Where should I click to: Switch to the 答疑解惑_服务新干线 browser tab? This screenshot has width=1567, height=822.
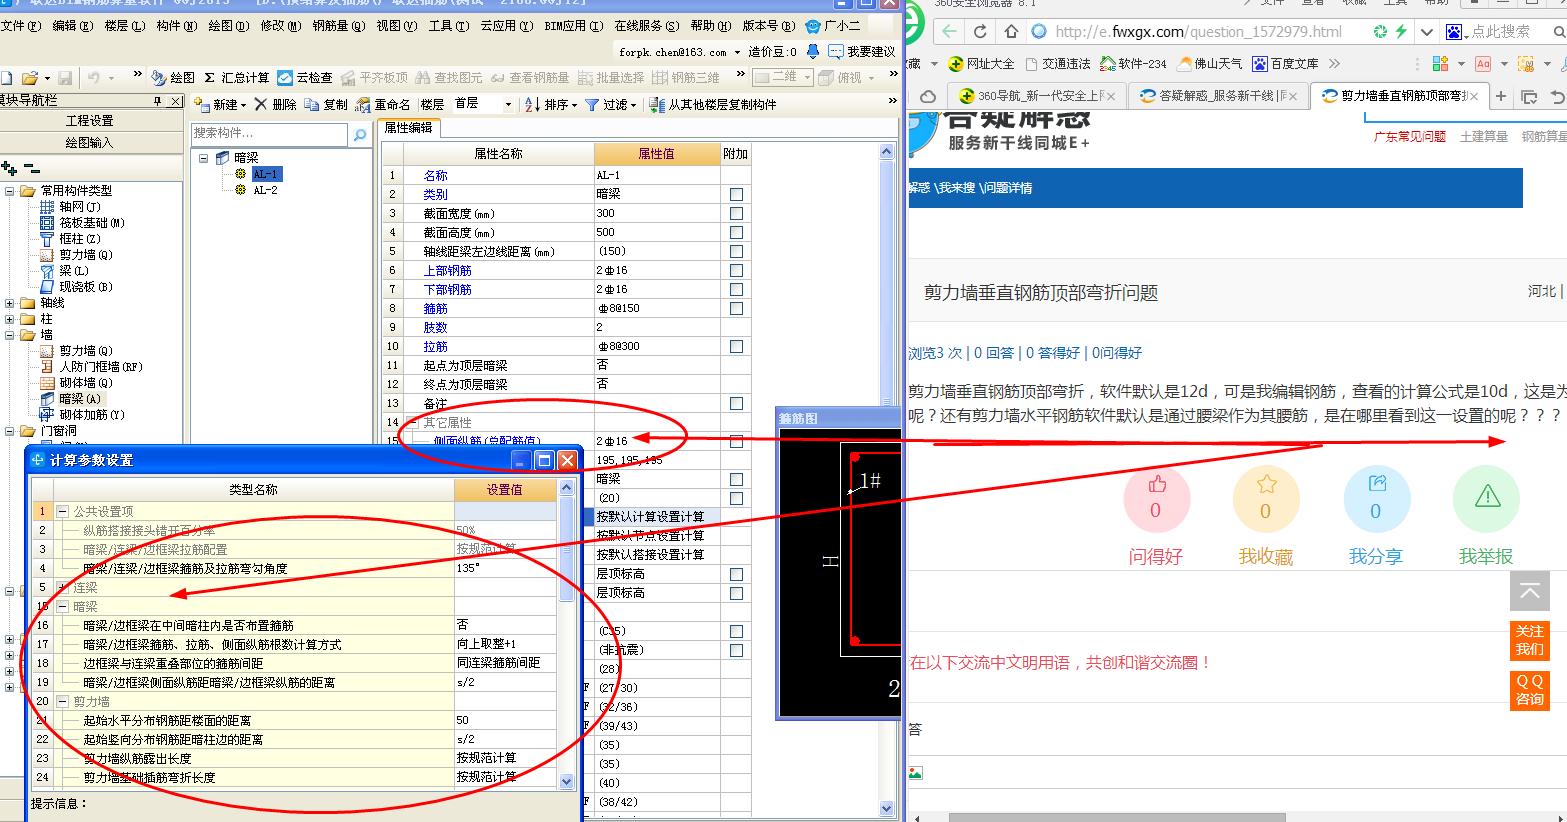pos(1217,96)
